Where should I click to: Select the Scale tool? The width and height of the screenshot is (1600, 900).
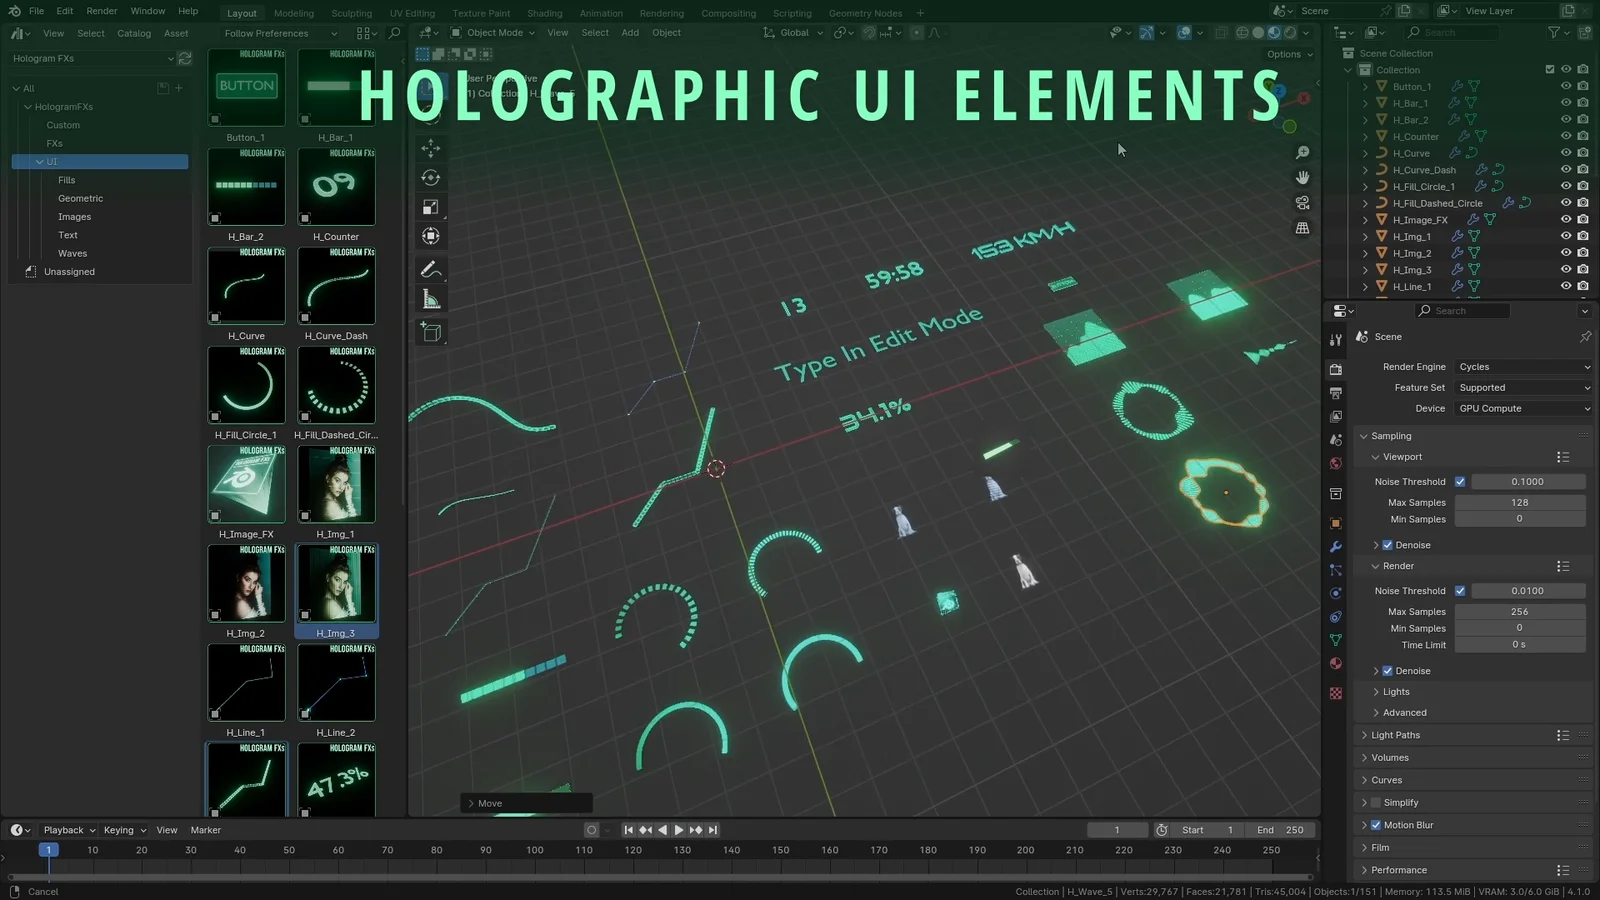tap(430, 207)
